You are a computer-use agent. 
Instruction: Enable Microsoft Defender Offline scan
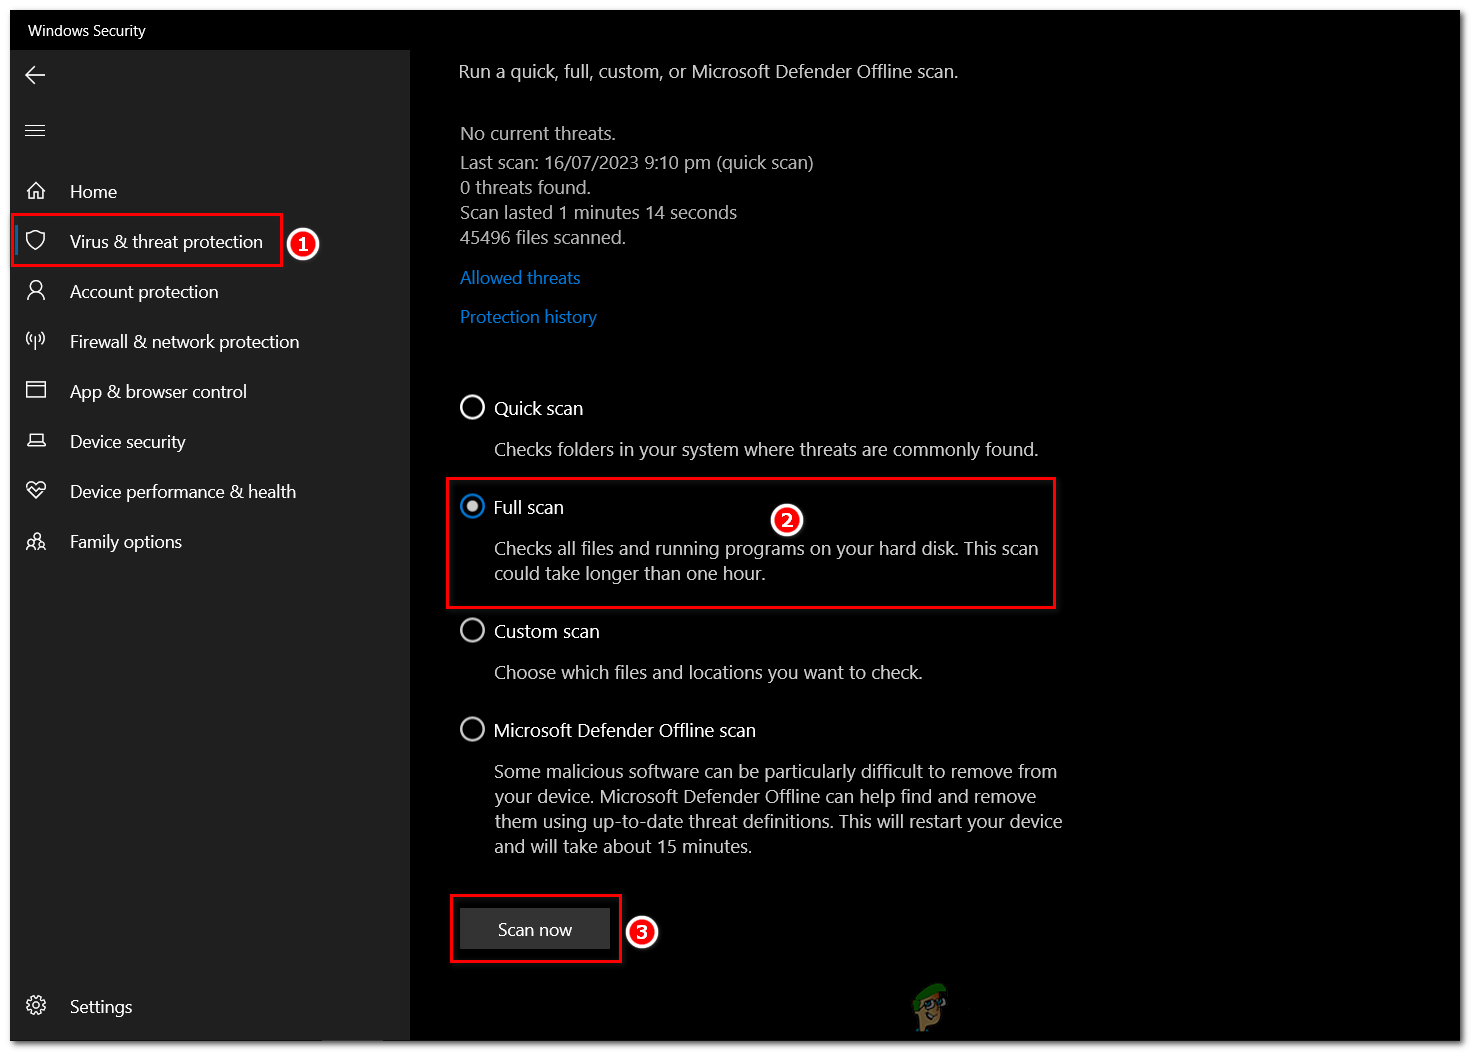pos(472,729)
